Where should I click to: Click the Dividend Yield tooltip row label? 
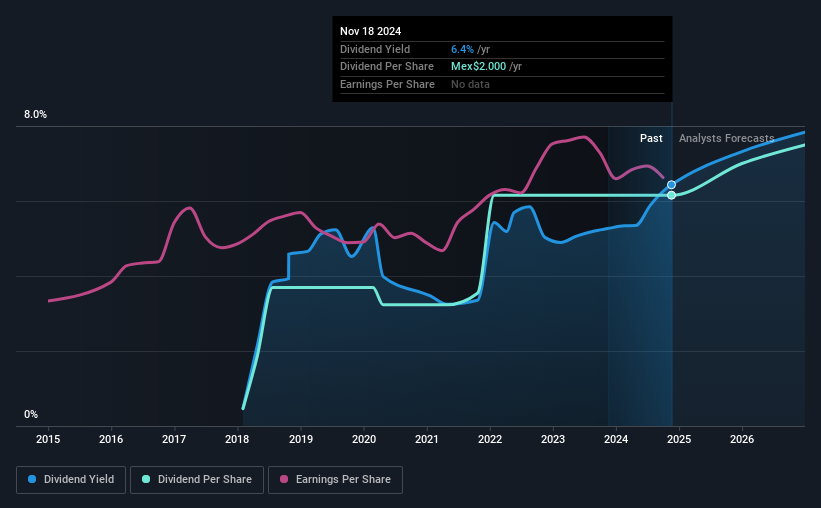click(x=375, y=49)
